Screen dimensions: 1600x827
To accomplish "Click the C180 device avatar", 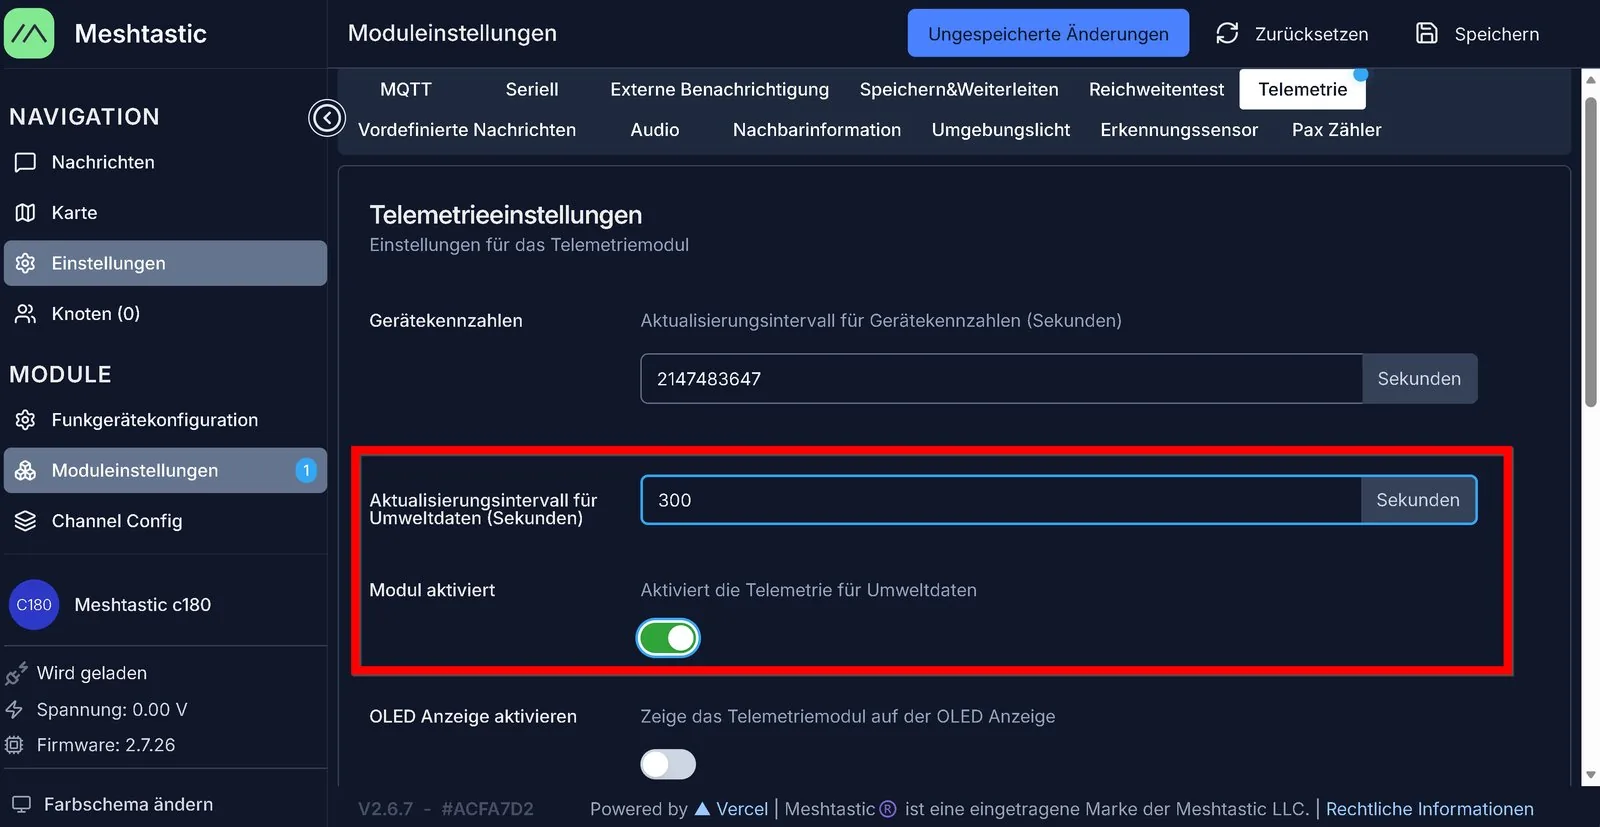I will (34, 604).
